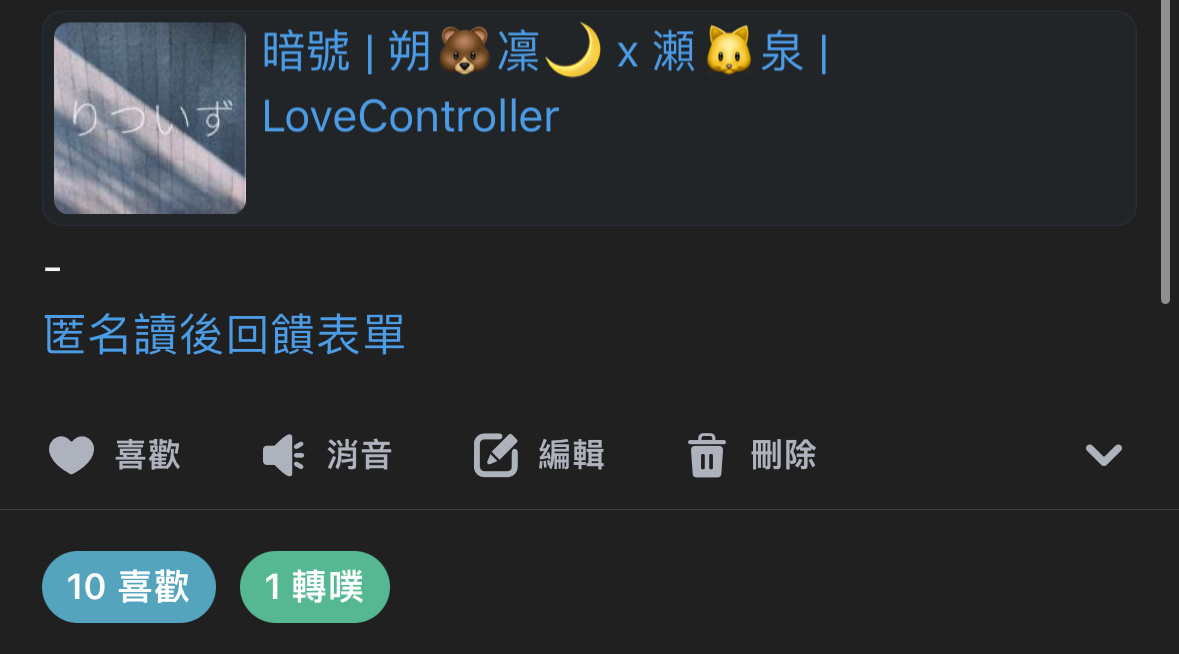Show the 10 喜歡 likes list
Screen dimensions: 1179x654
click(129, 586)
